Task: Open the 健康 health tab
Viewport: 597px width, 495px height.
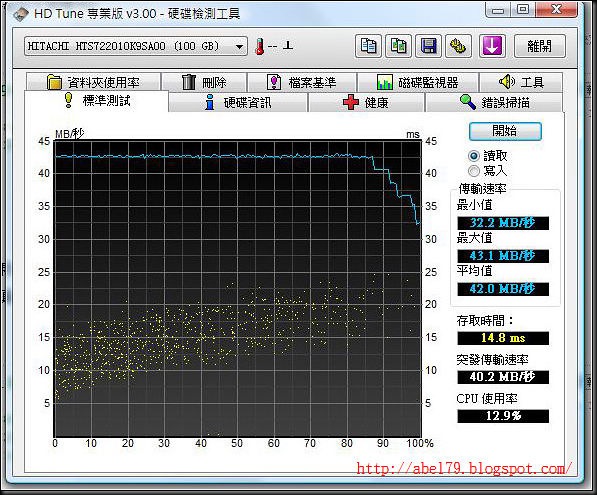Action: 366,102
